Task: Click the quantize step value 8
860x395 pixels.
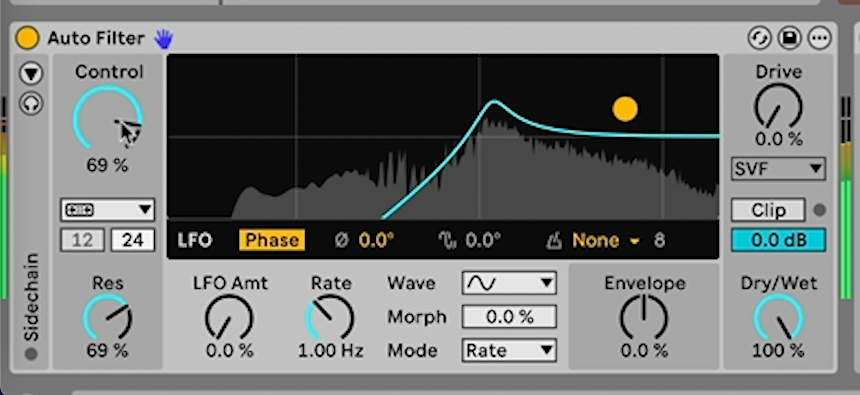Action: 659,240
